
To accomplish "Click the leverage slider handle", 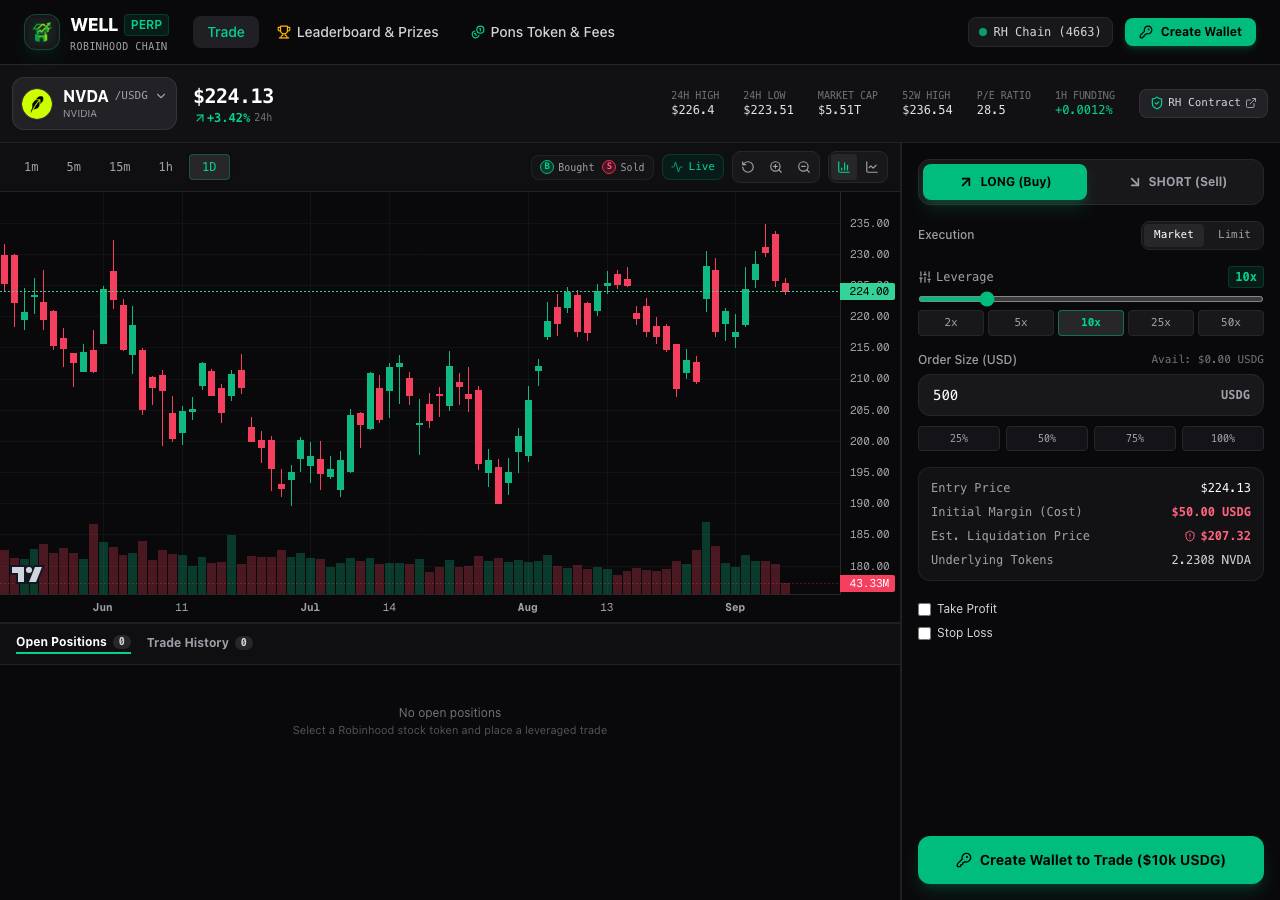I will pos(987,299).
